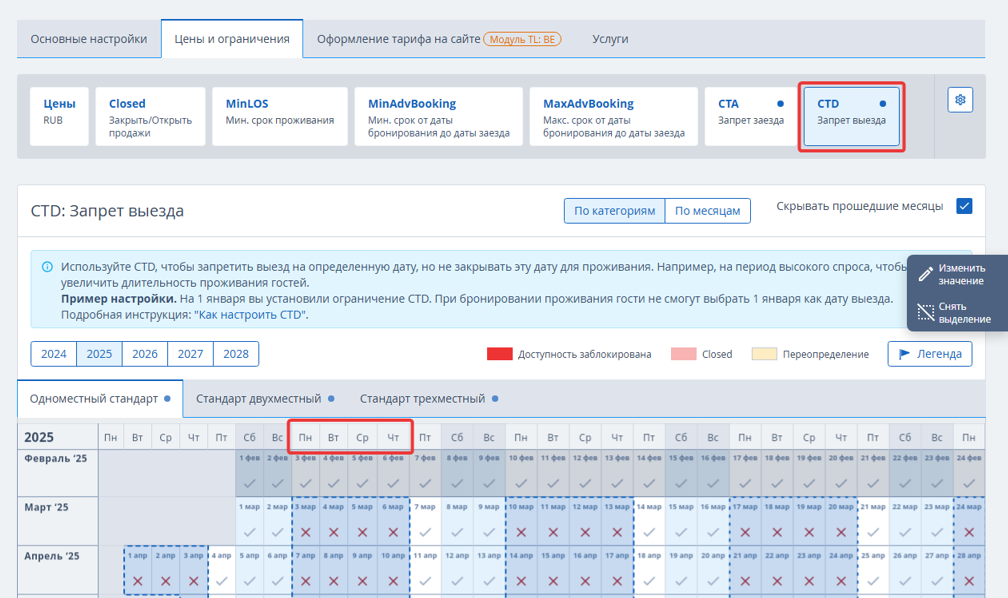Open the 'Услуги' tab
1008x598 pixels.
click(x=610, y=39)
